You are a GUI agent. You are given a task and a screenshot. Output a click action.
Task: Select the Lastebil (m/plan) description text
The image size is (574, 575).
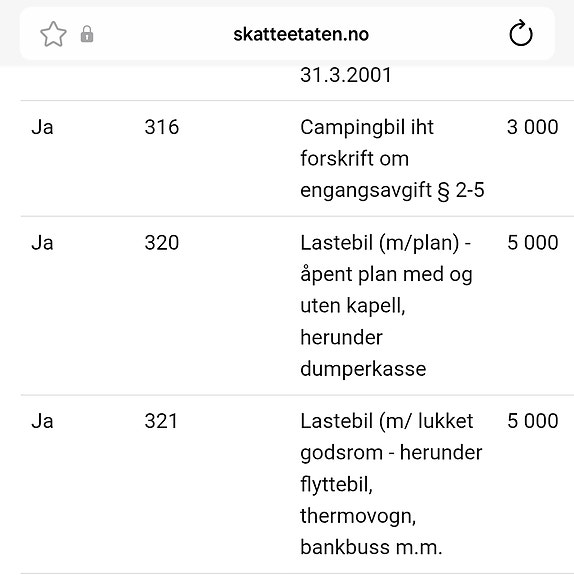[386, 305]
